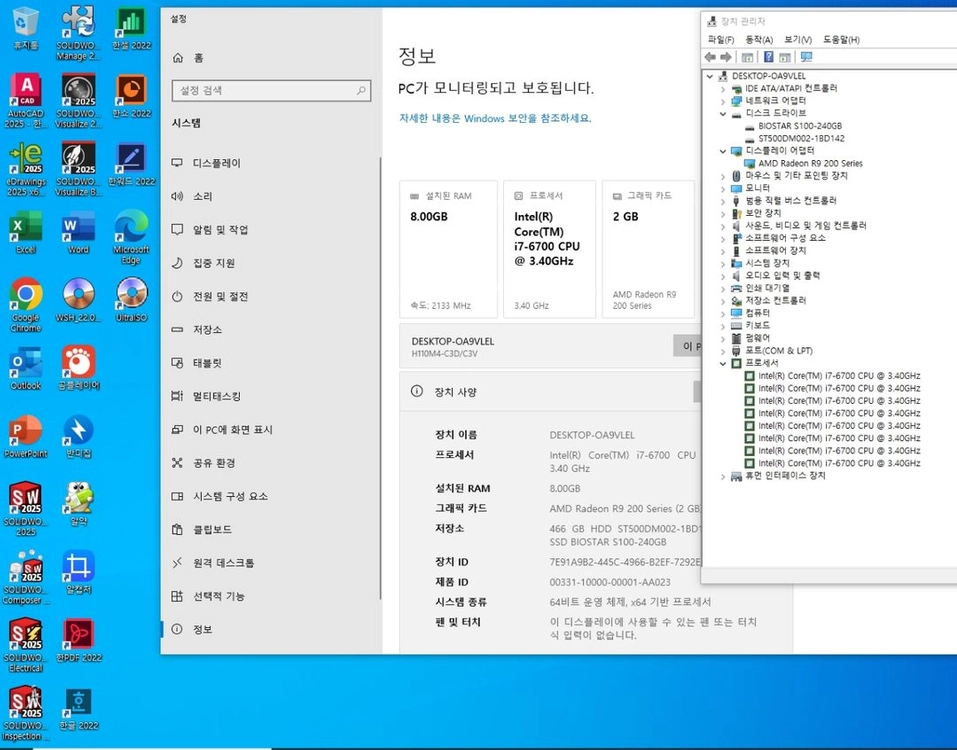Select ST500DM002-1BD142 disk in Device Manager
Viewport: 957px width, 750px height.
pyautogui.click(x=801, y=139)
